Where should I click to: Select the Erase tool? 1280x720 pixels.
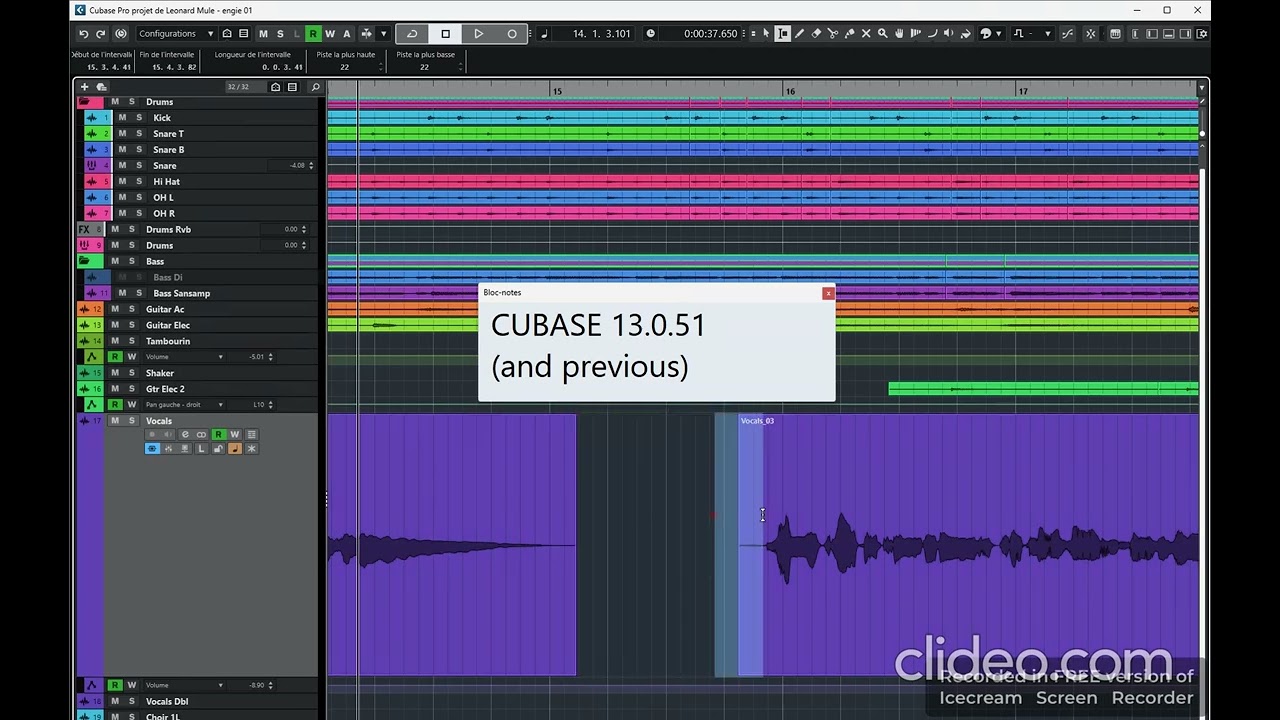816,33
